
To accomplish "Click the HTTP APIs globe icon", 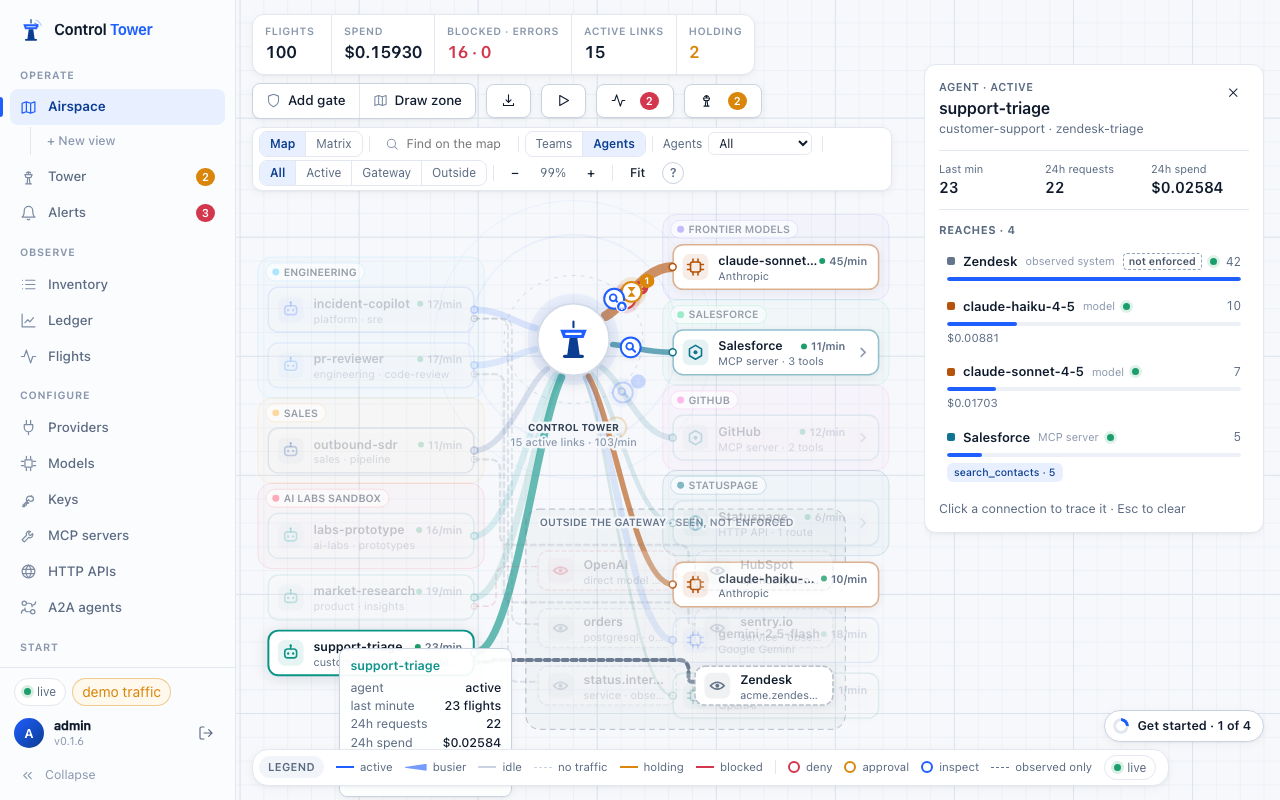I will [x=29, y=572].
